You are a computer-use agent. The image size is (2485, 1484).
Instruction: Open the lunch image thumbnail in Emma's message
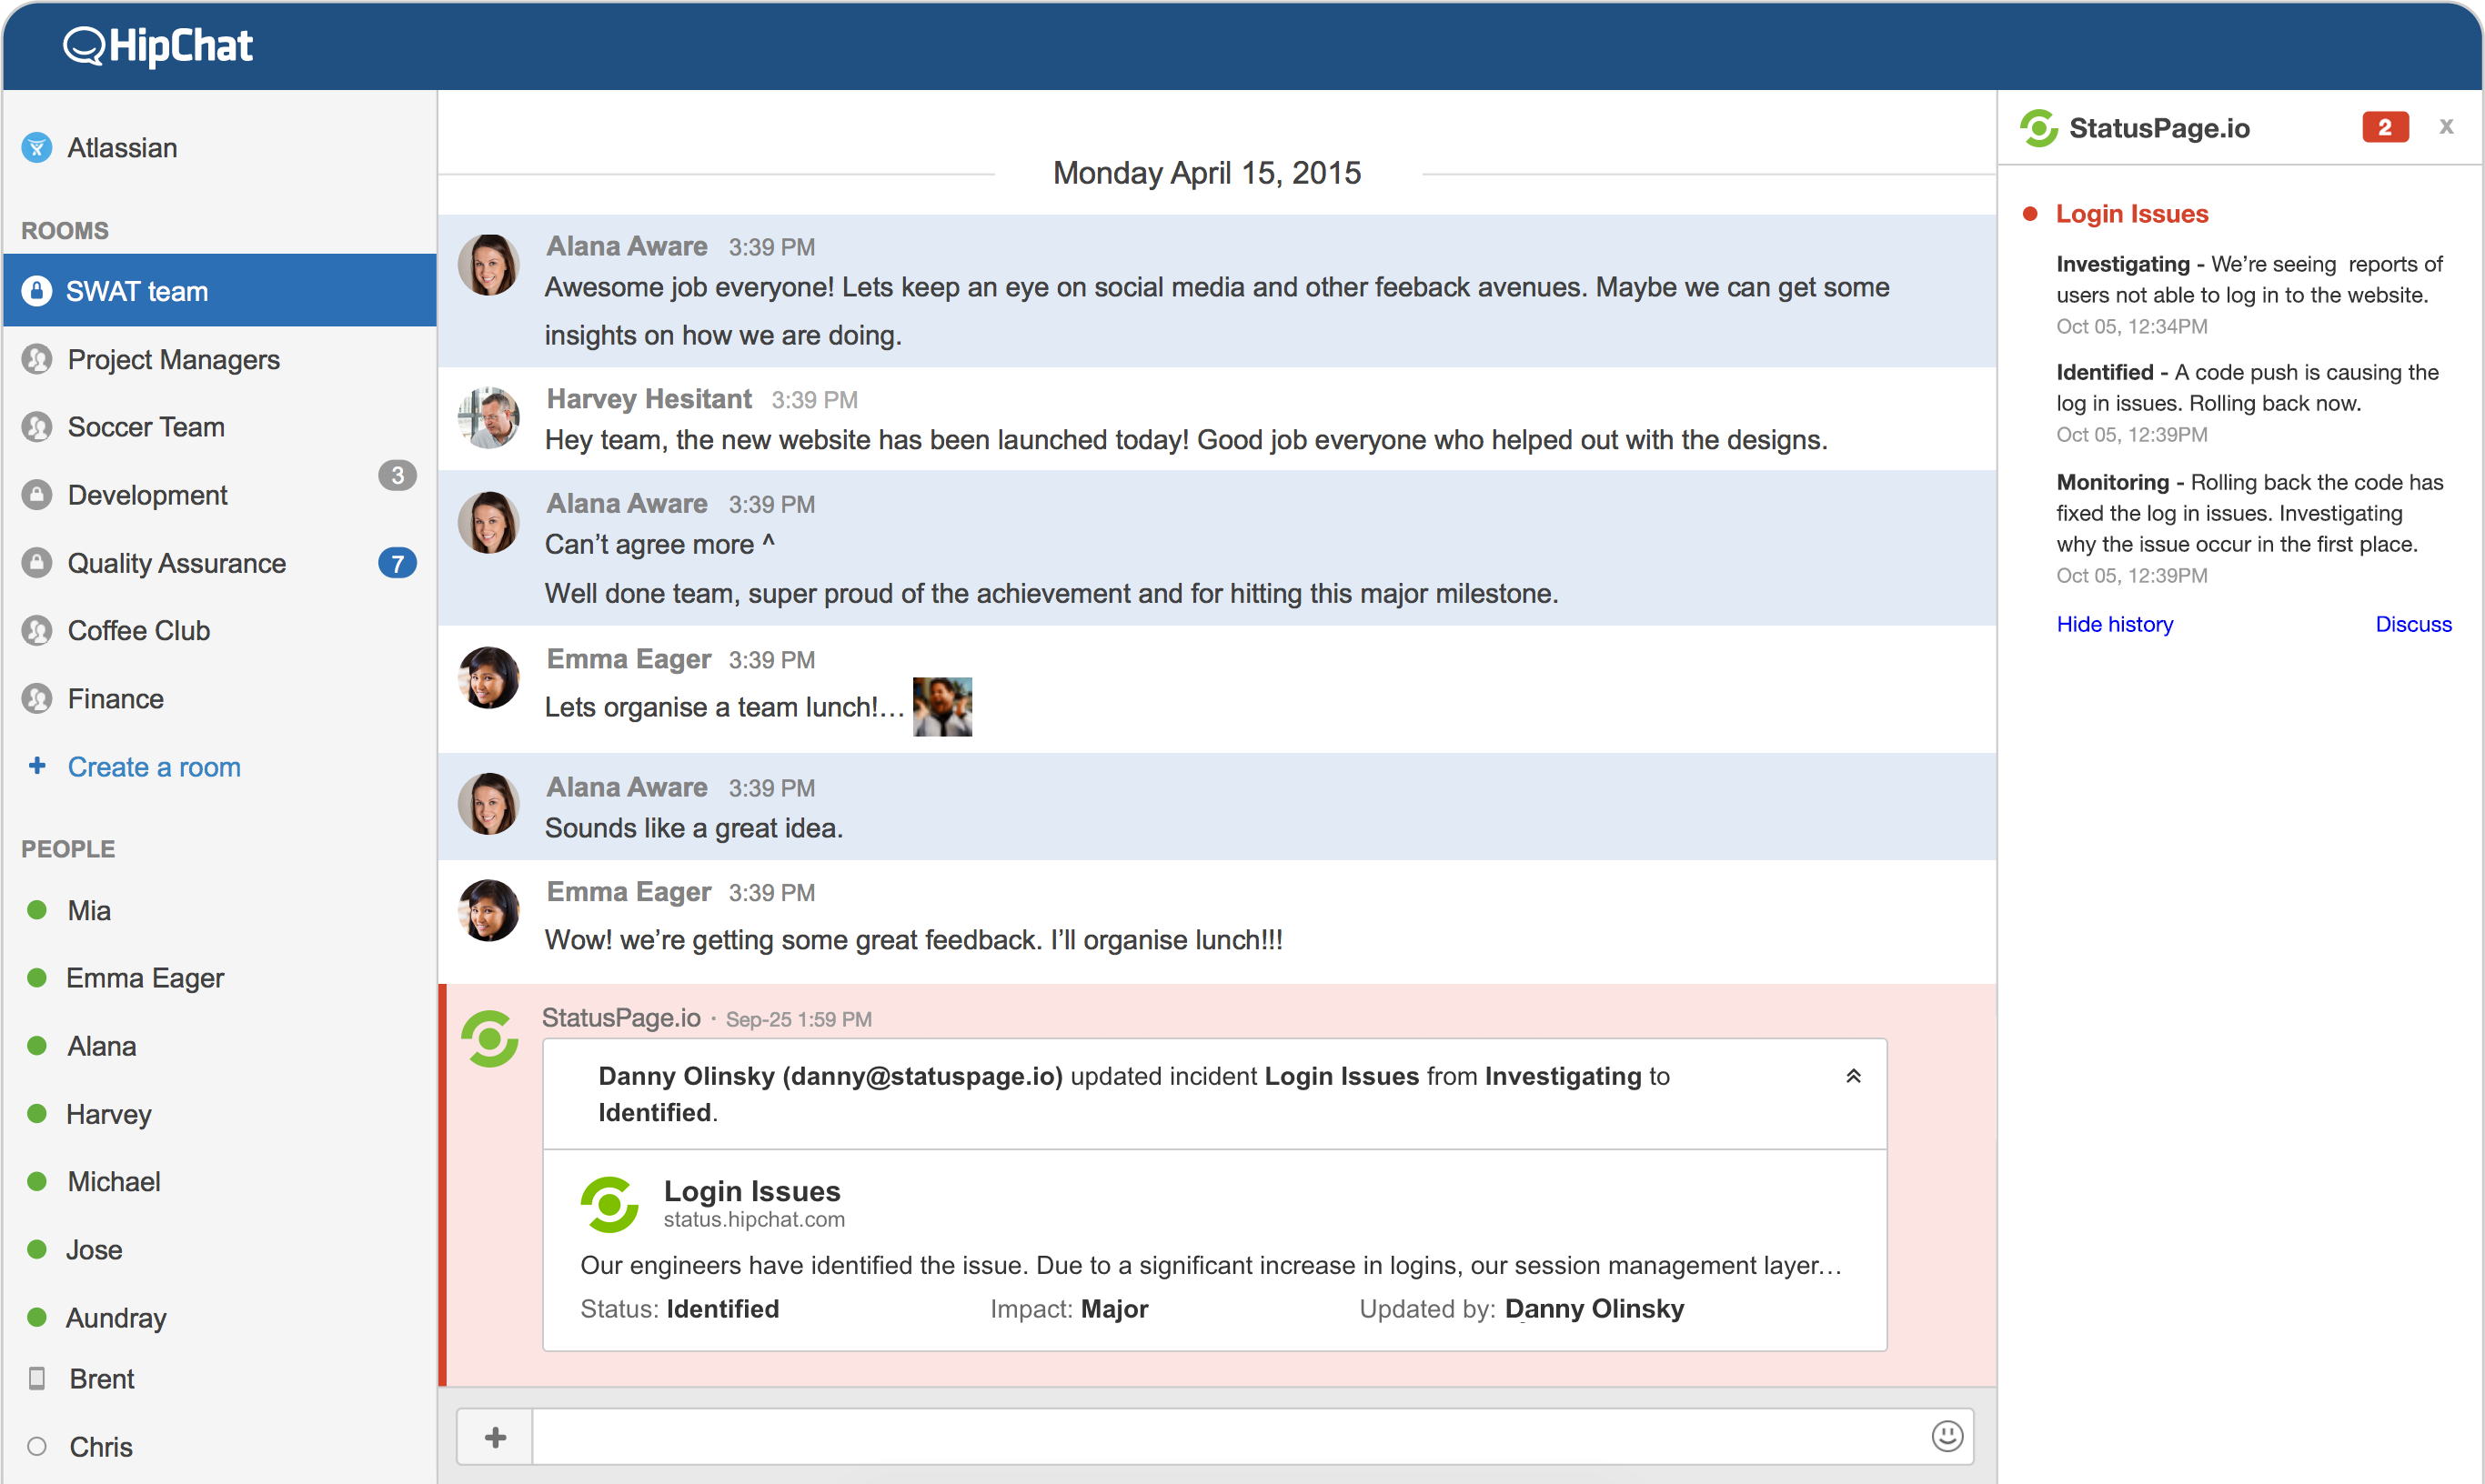[x=942, y=707]
